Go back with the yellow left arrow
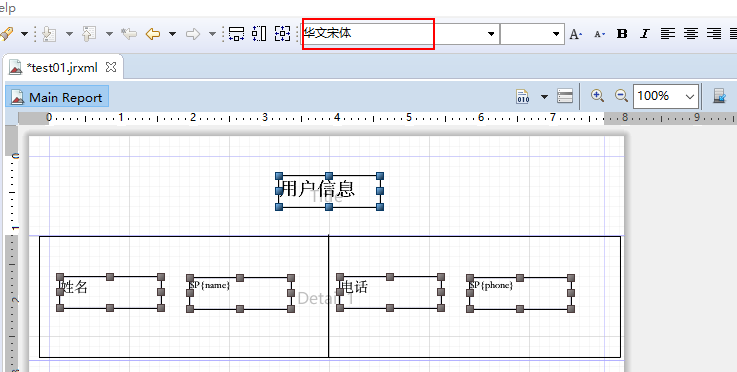This screenshot has width=737, height=372. coord(153,34)
